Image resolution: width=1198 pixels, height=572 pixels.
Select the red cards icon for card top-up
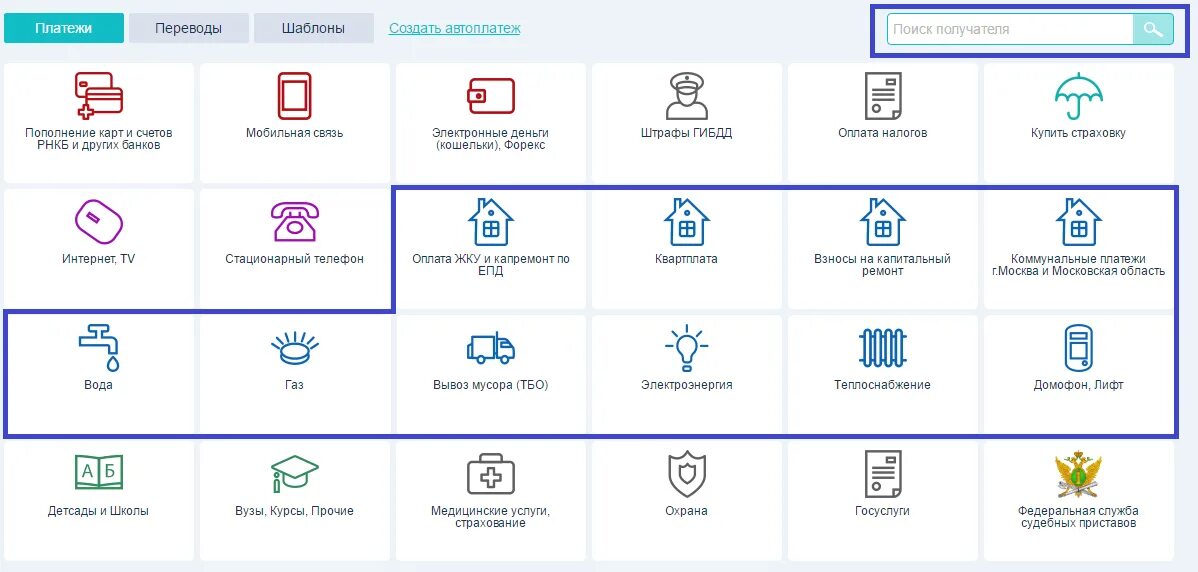[x=99, y=95]
